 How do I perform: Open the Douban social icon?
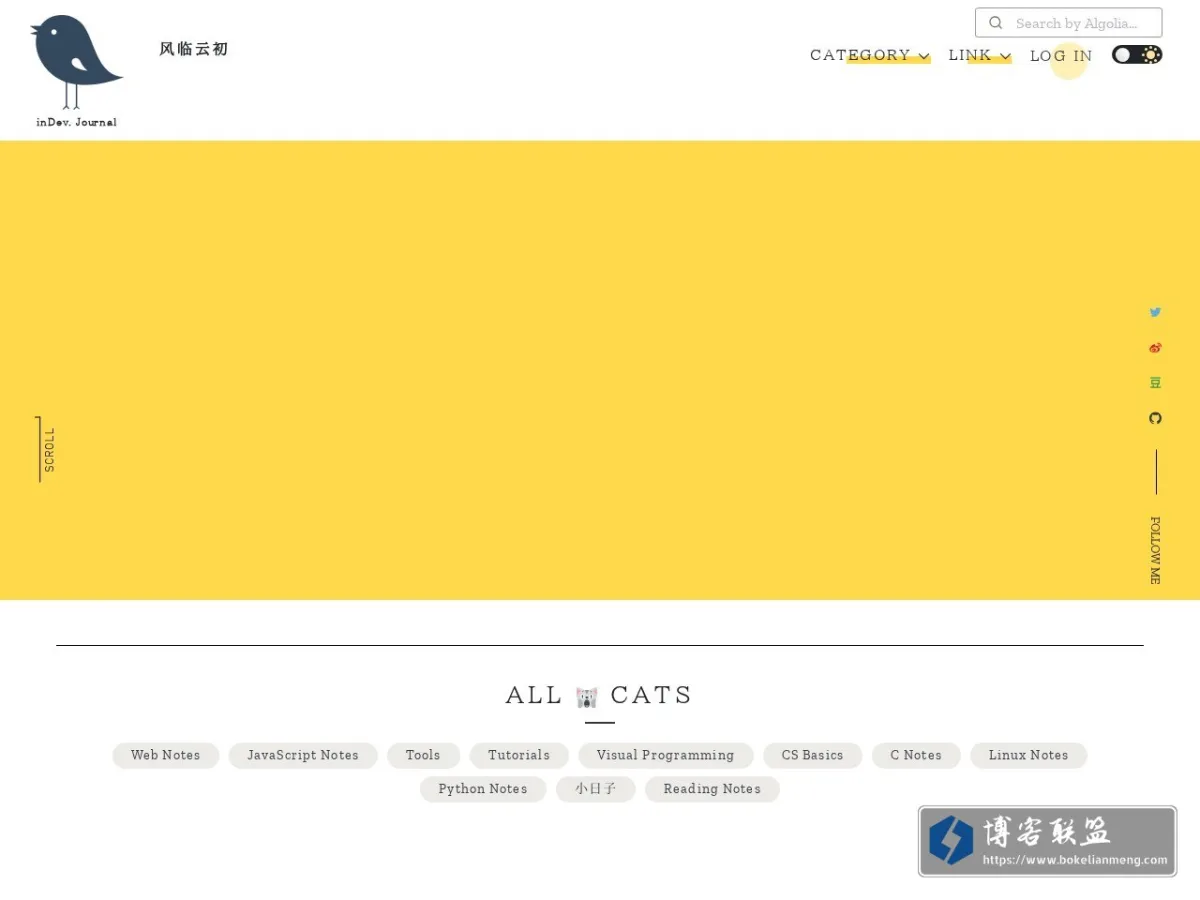point(1155,383)
